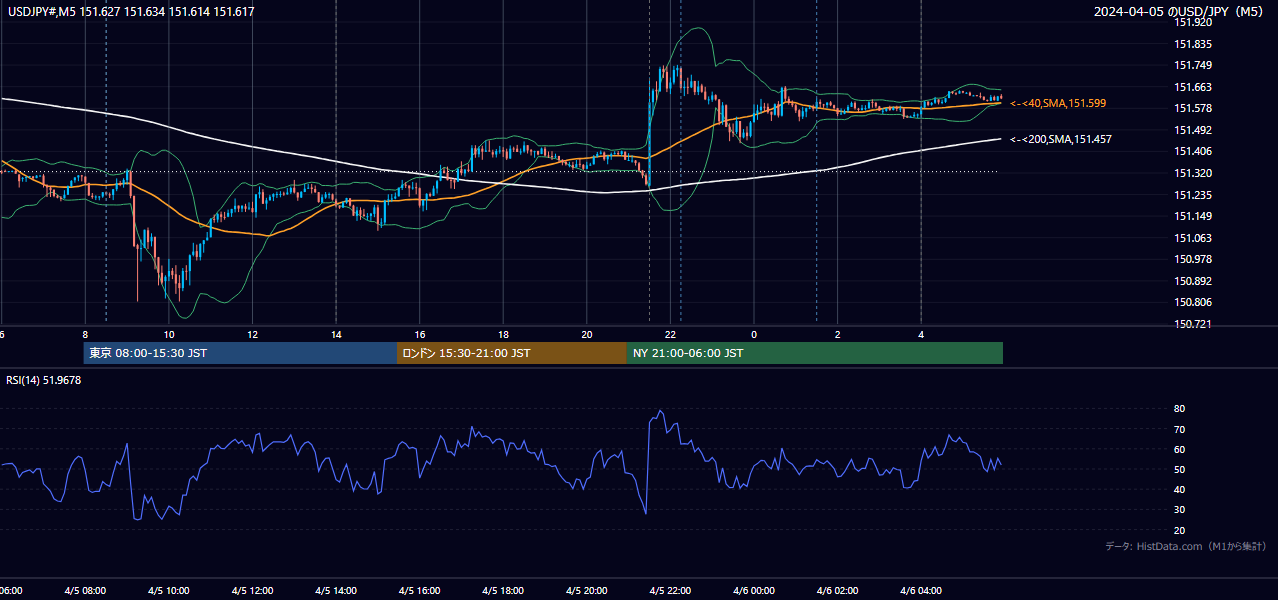Click hour label 18 below the price chart

point(503,334)
